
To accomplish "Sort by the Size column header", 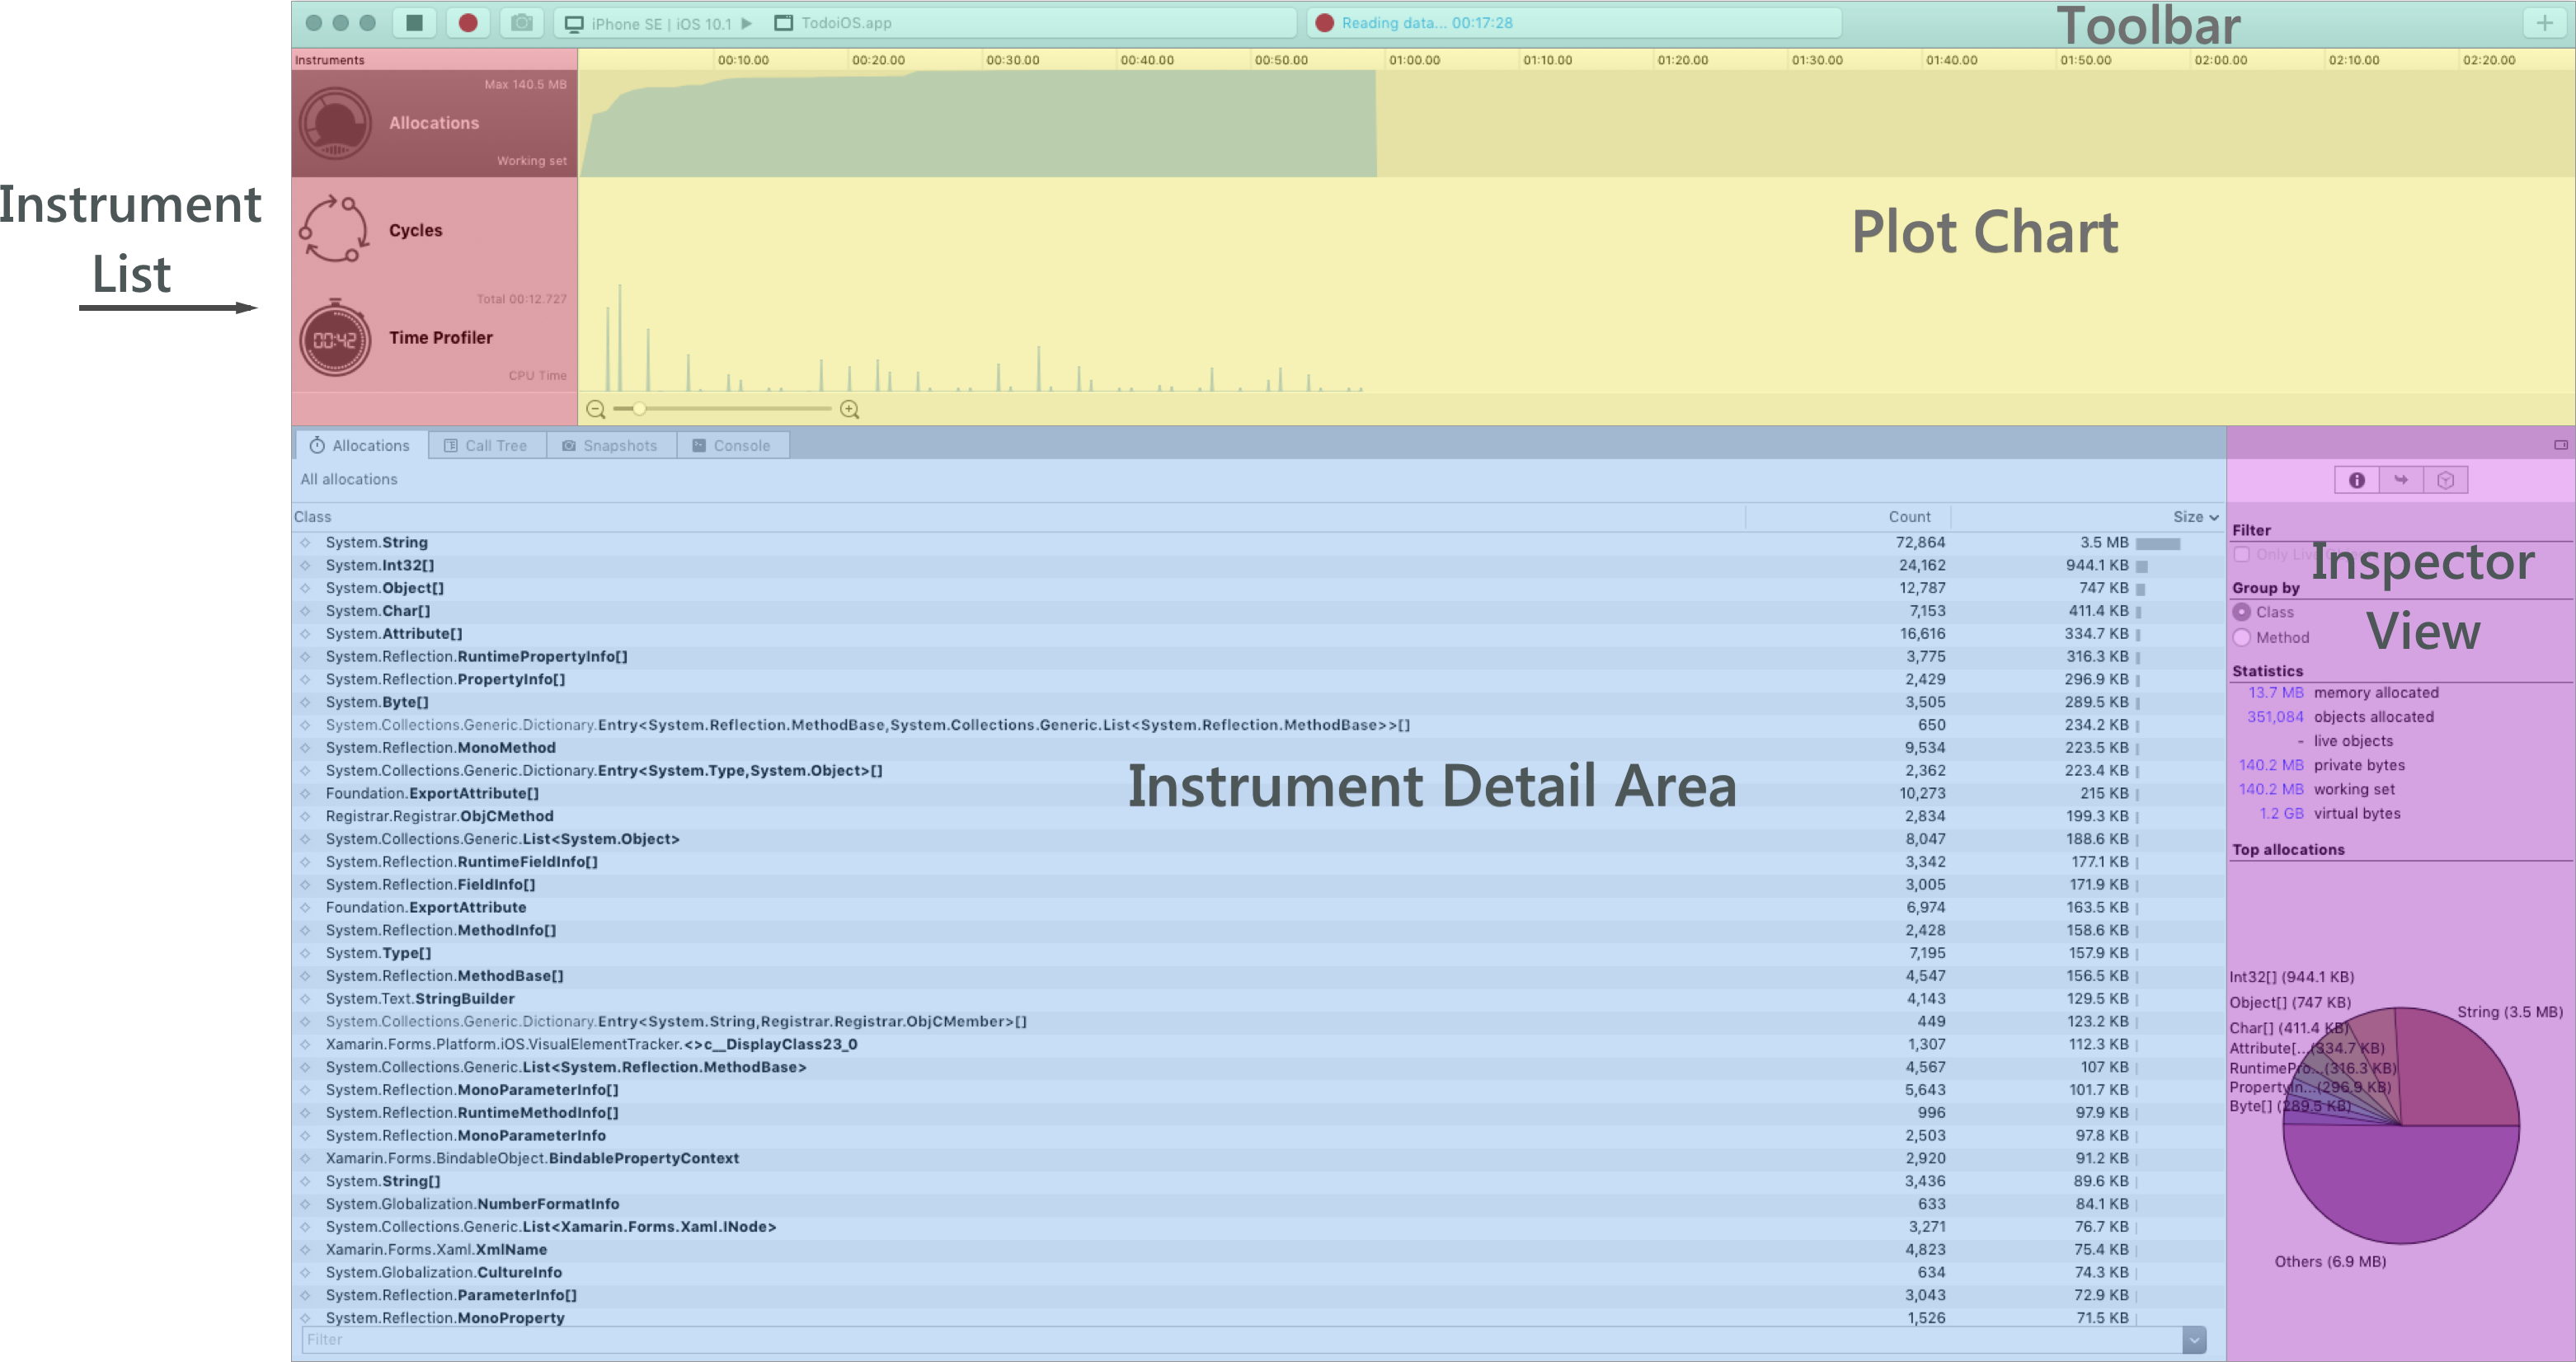I will click(2195, 517).
